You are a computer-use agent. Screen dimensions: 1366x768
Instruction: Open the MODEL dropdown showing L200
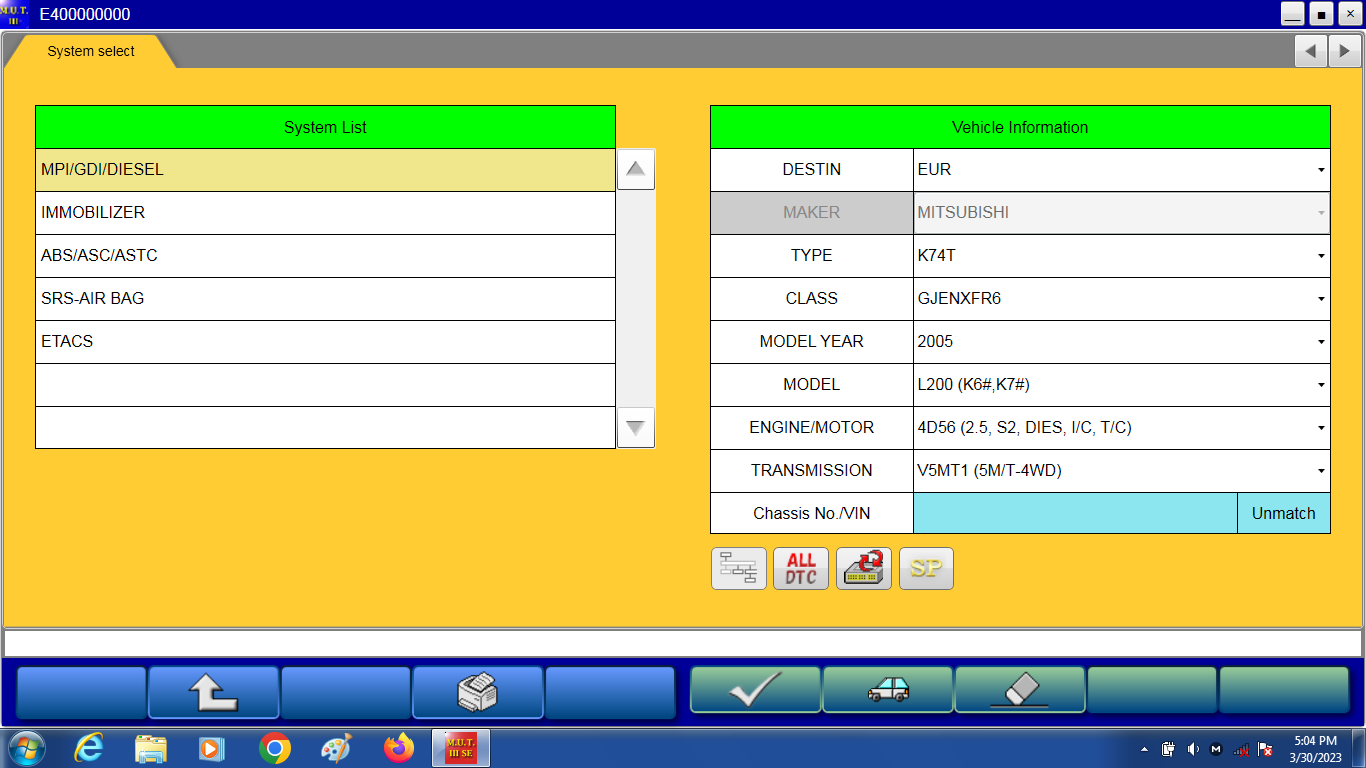point(1121,385)
